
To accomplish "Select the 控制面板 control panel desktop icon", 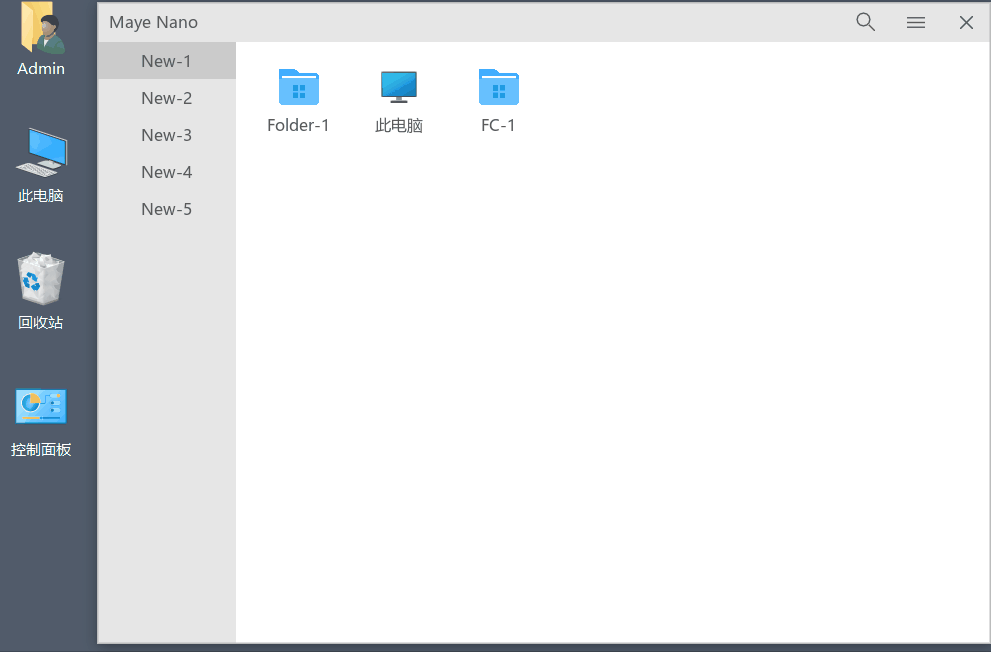I will coord(41,407).
